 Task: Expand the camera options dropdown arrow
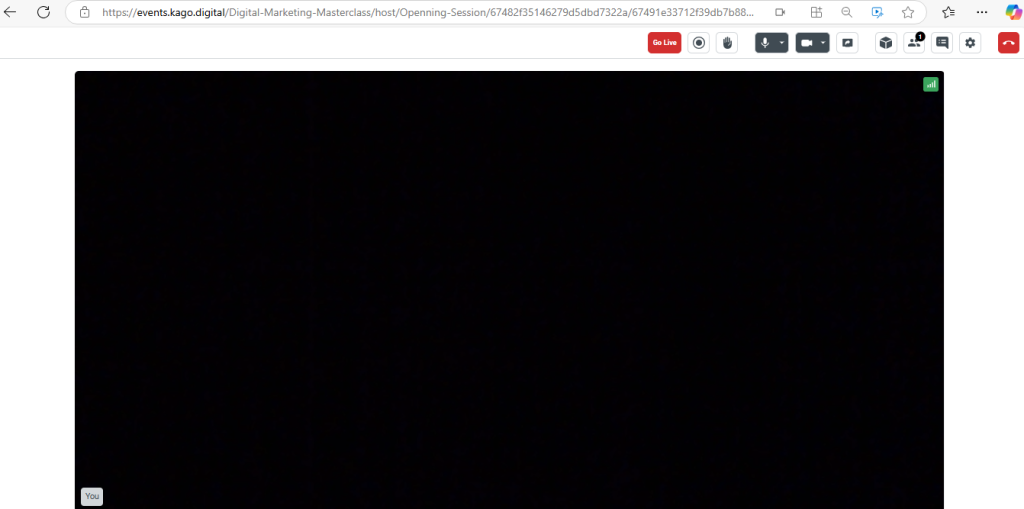pos(822,43)
